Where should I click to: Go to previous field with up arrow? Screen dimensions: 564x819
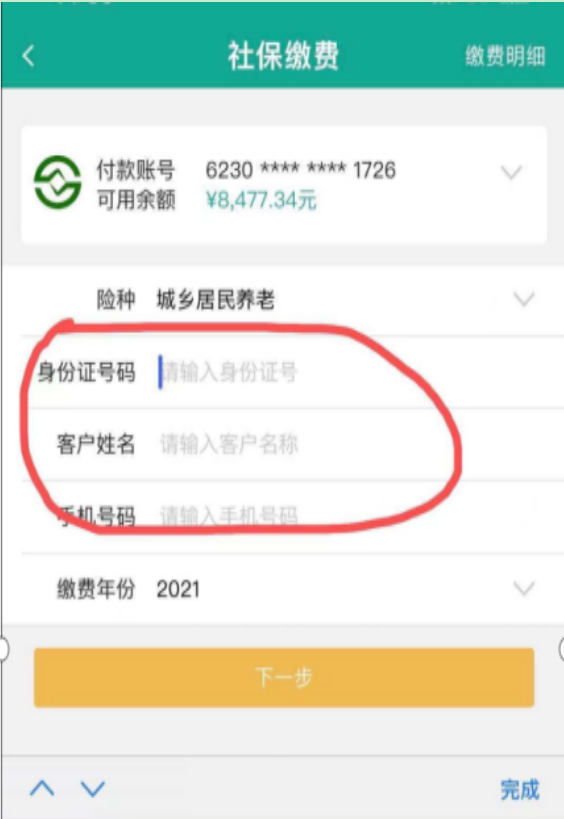[x=42, y=788]
